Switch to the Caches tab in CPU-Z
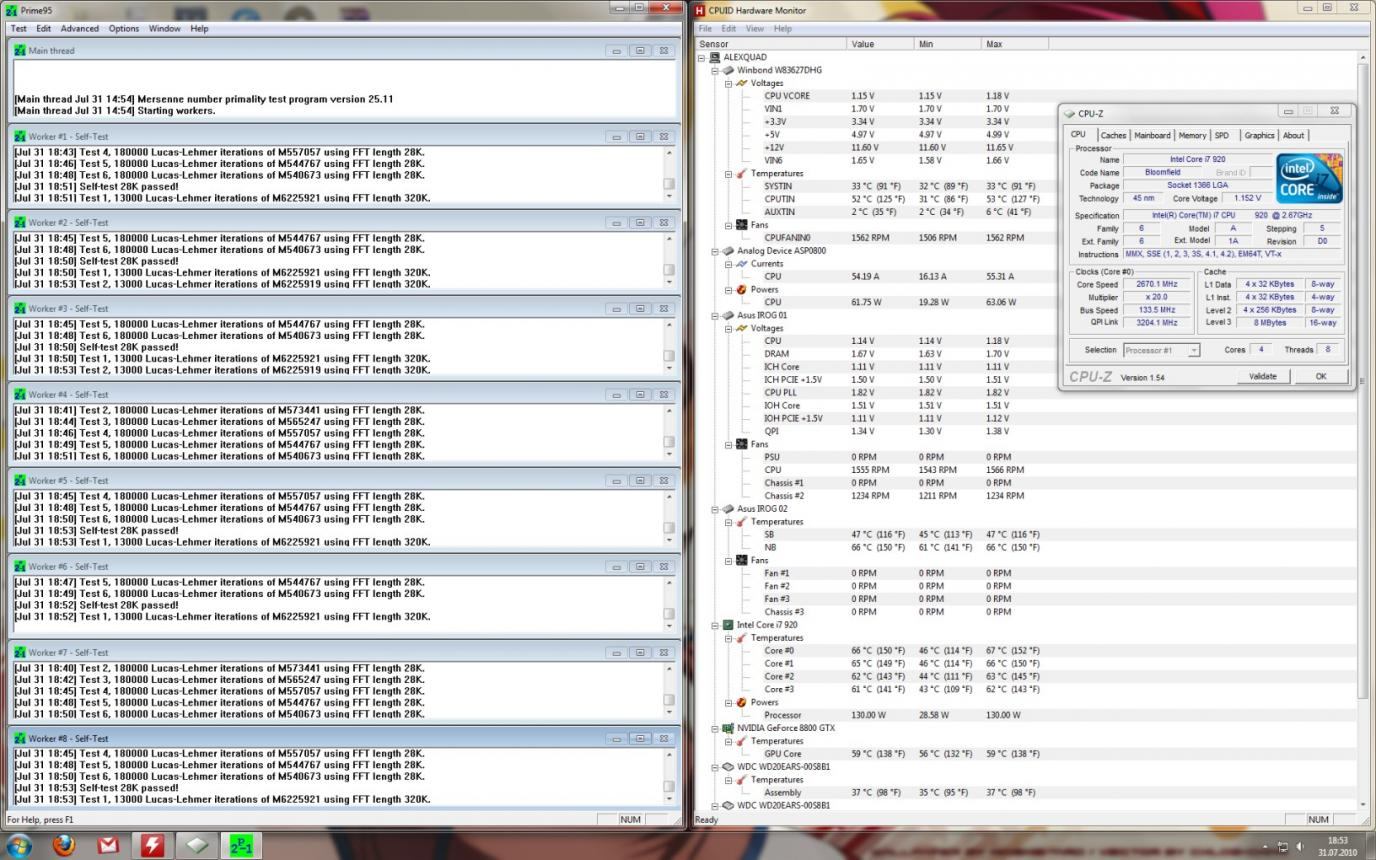The height and width of the screenshot is (860, 1376). pyautogui.click(x=1113, y=135)
